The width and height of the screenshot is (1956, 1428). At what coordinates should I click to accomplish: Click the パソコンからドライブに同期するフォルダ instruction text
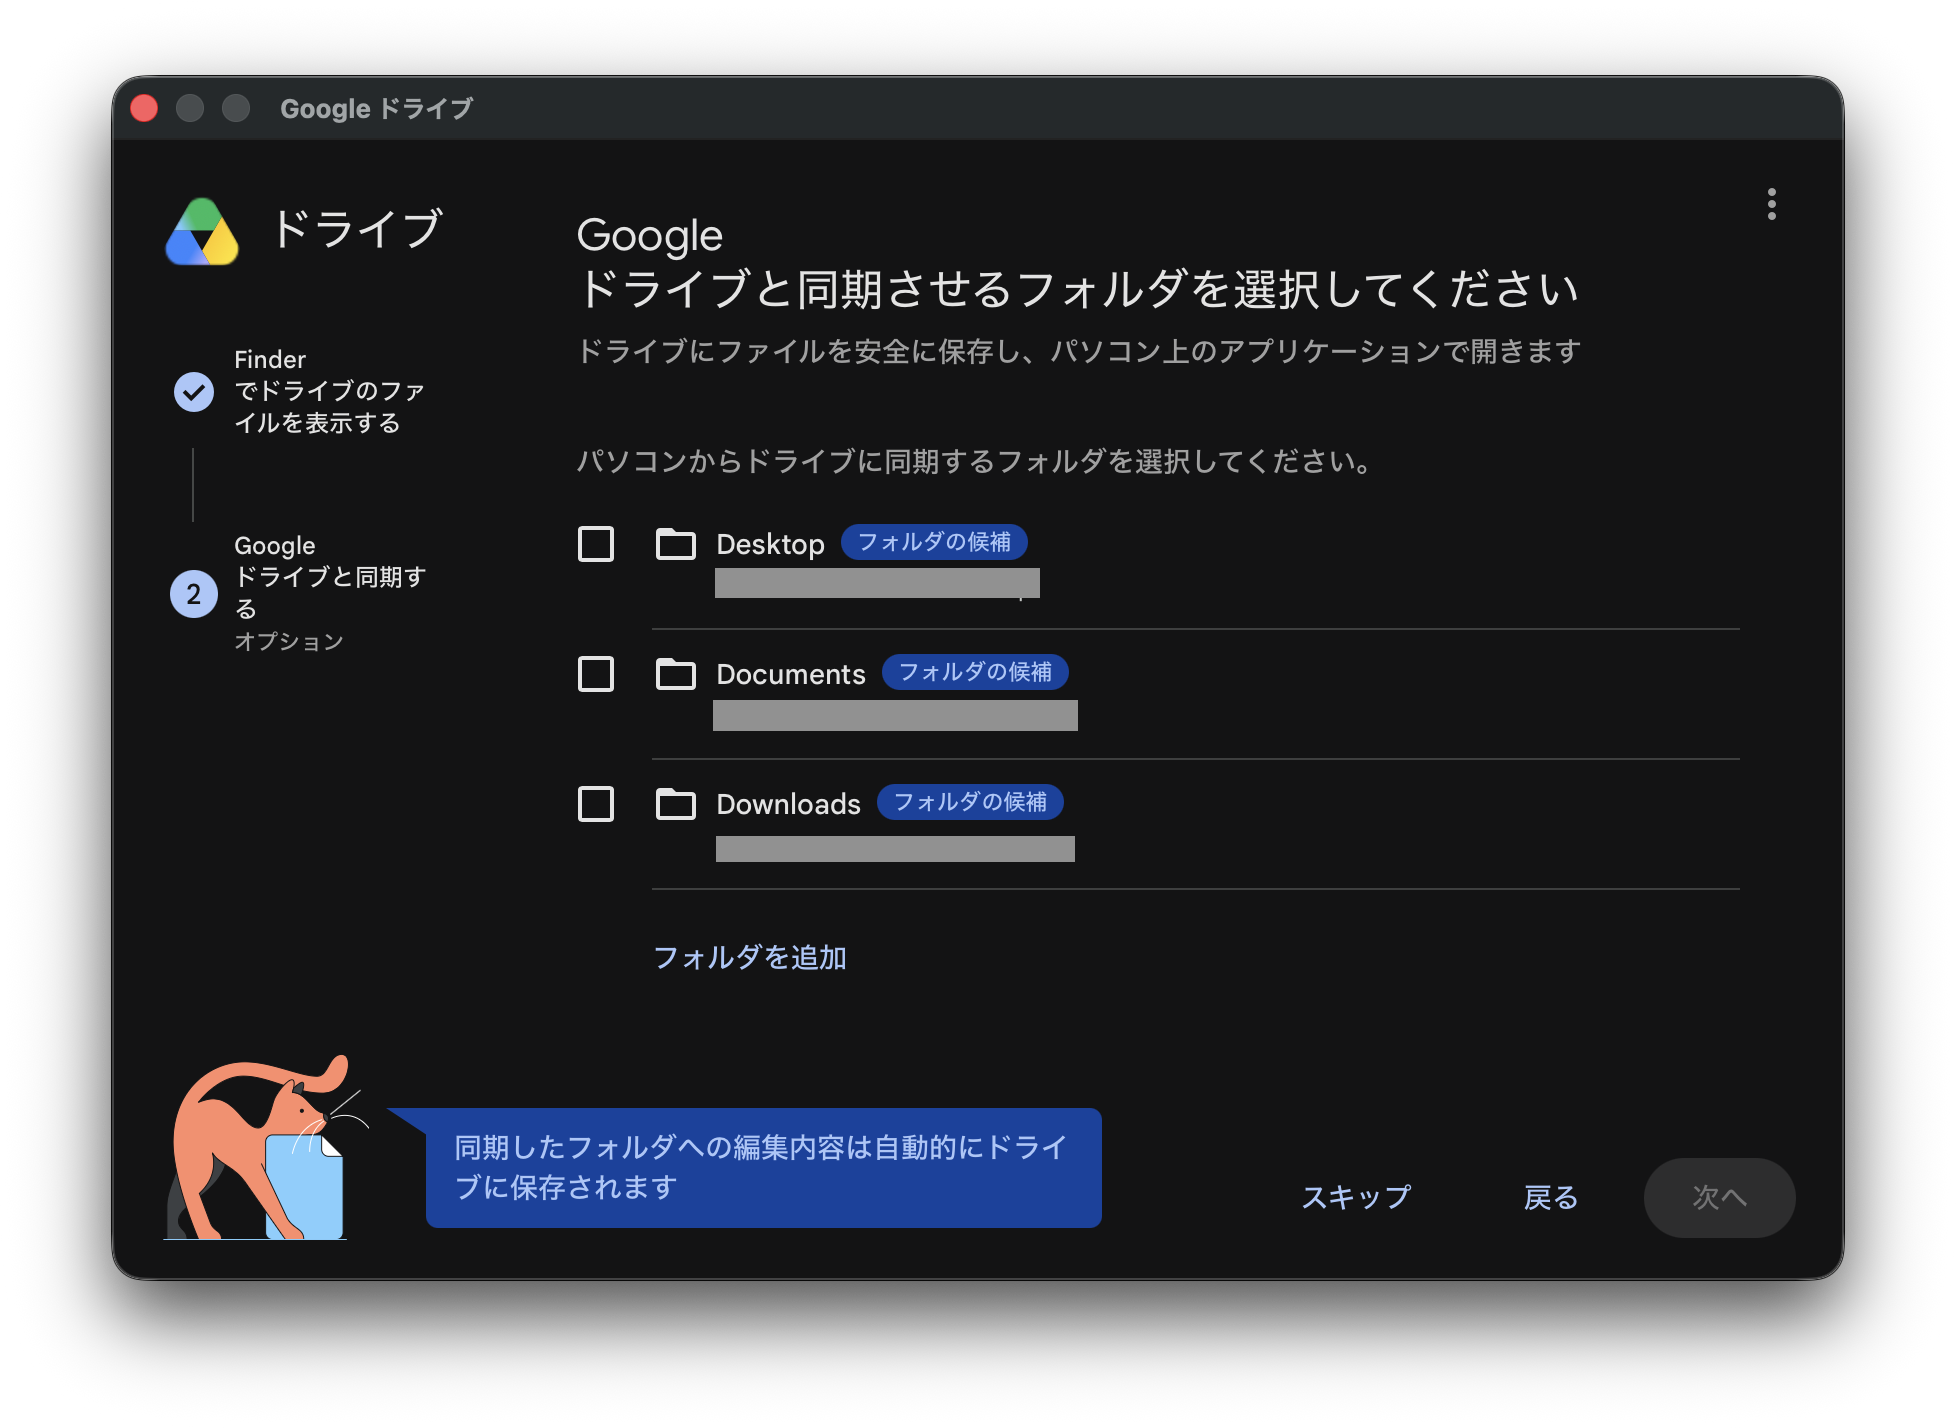pyautogui.click(x=975, y=461)
